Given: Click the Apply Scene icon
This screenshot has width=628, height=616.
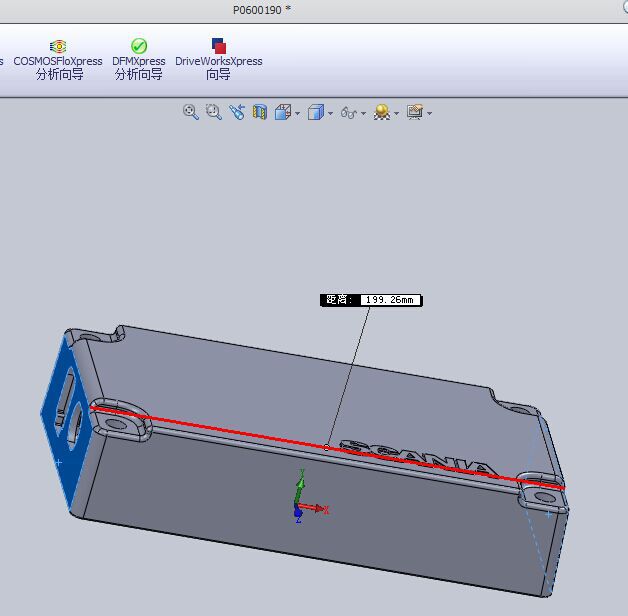Looking at the screenshot, I should pyautogui.click(x=381, y=113).
